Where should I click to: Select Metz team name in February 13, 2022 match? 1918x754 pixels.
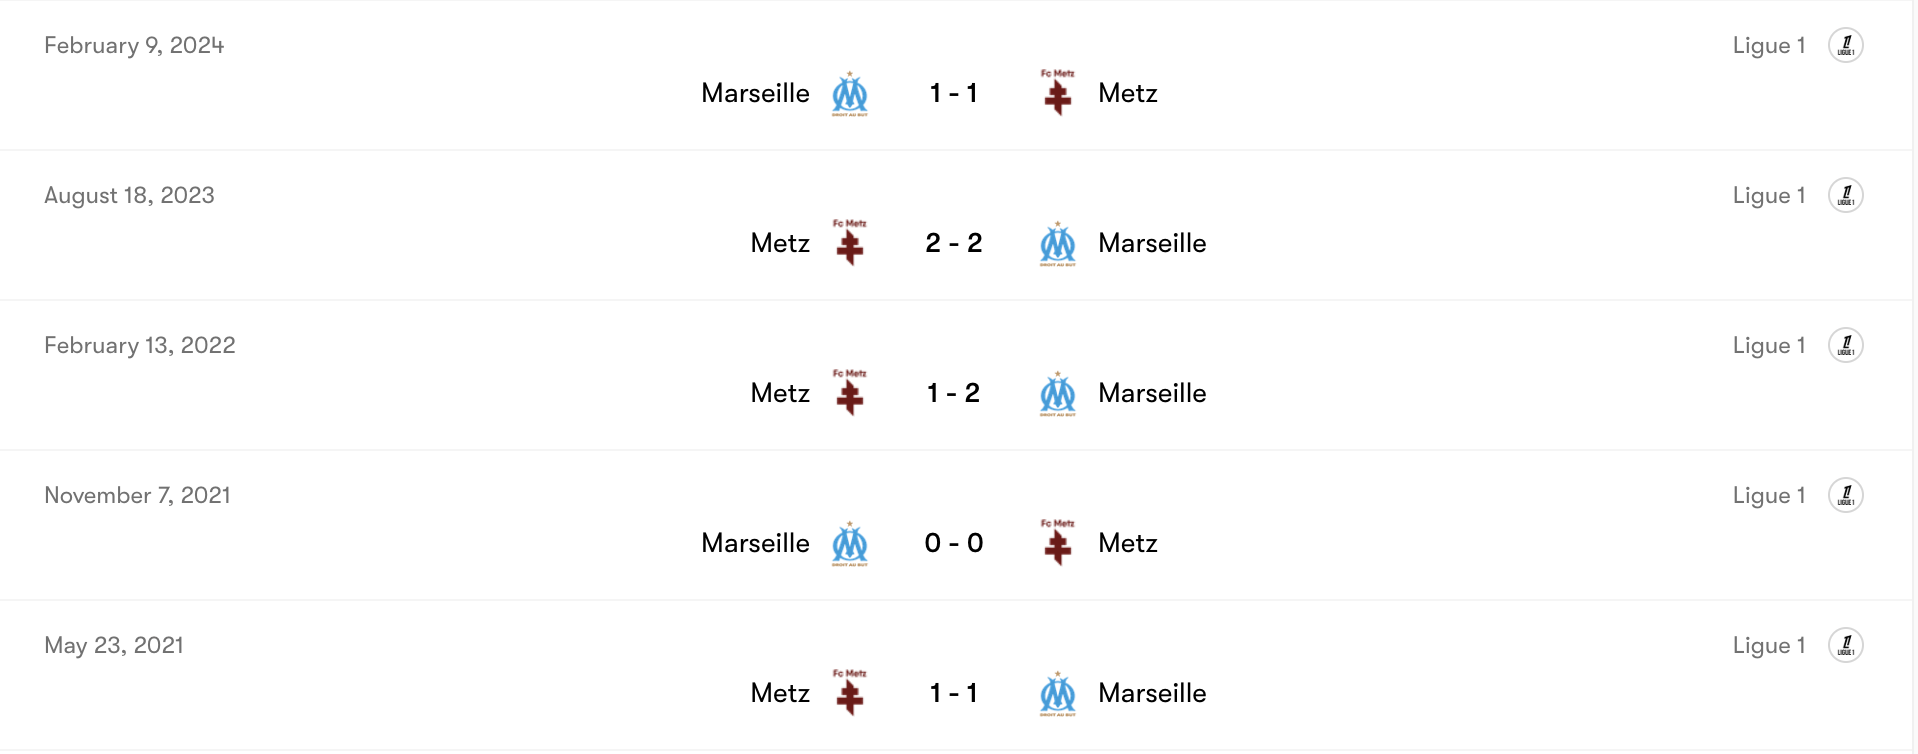[x=780, y=394]
